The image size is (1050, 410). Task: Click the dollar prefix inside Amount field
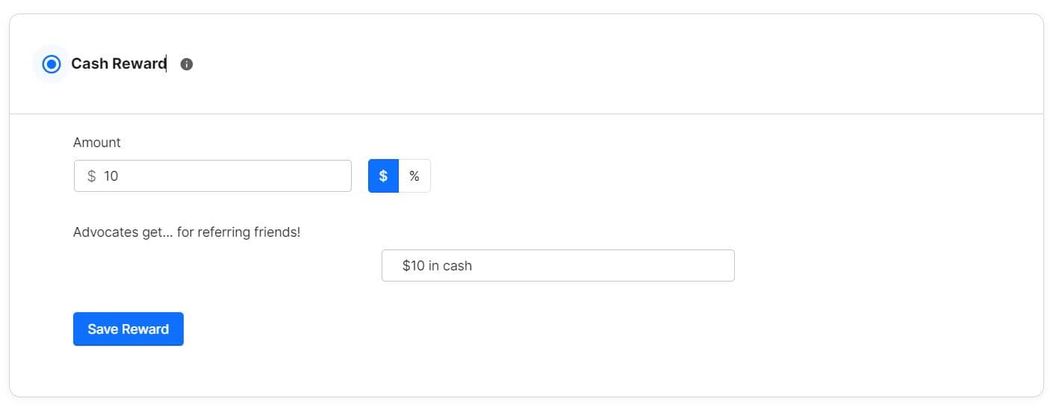[x=91, y=176]
